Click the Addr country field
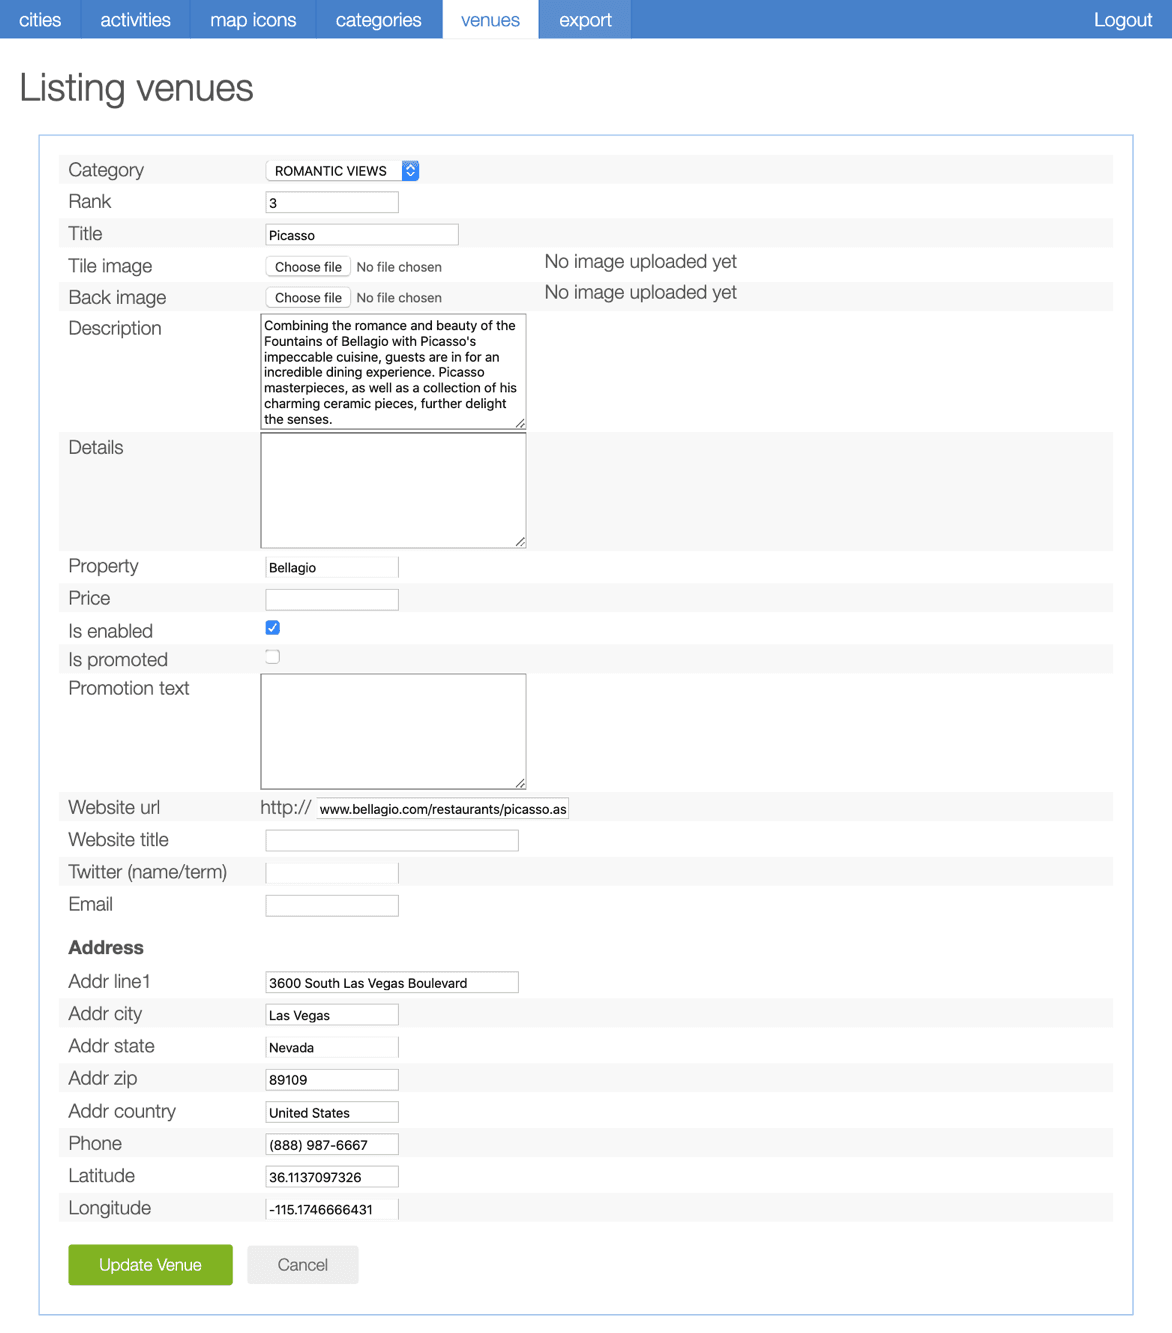Screen dimensions: 1172x1333 [x=332, y=1112]
